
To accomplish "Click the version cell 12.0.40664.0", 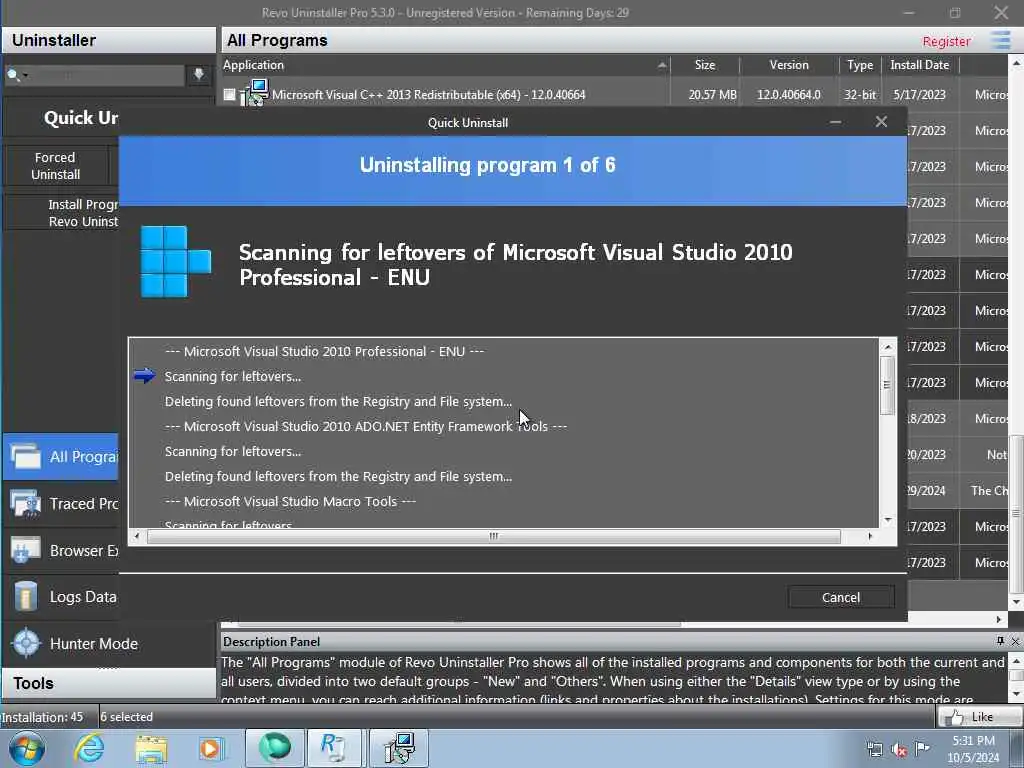I will [788, 95].
